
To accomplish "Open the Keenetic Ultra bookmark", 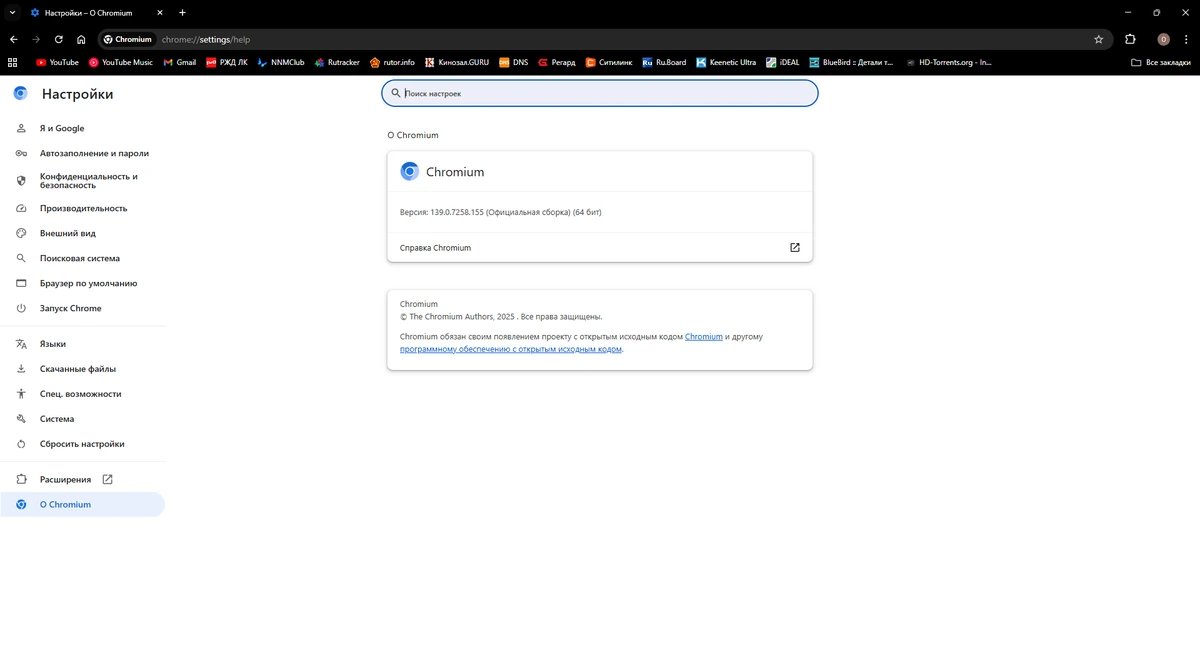I will click(727, 62).
